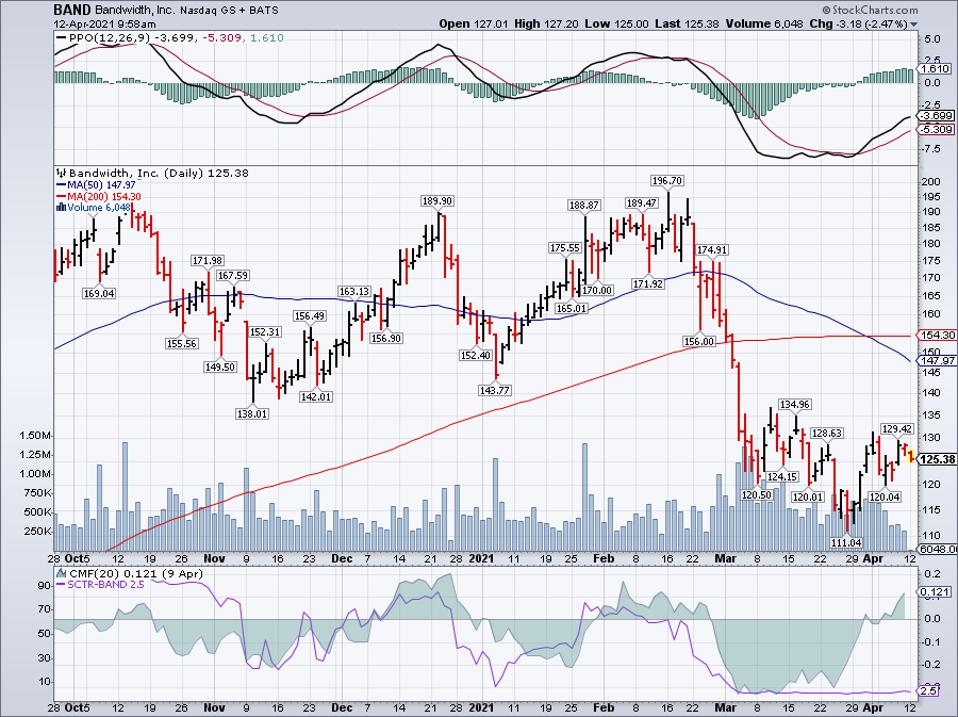Screen dimensions: 958x717
Task: Click the 163.13 price label
Action: click(x=354, y=291)
